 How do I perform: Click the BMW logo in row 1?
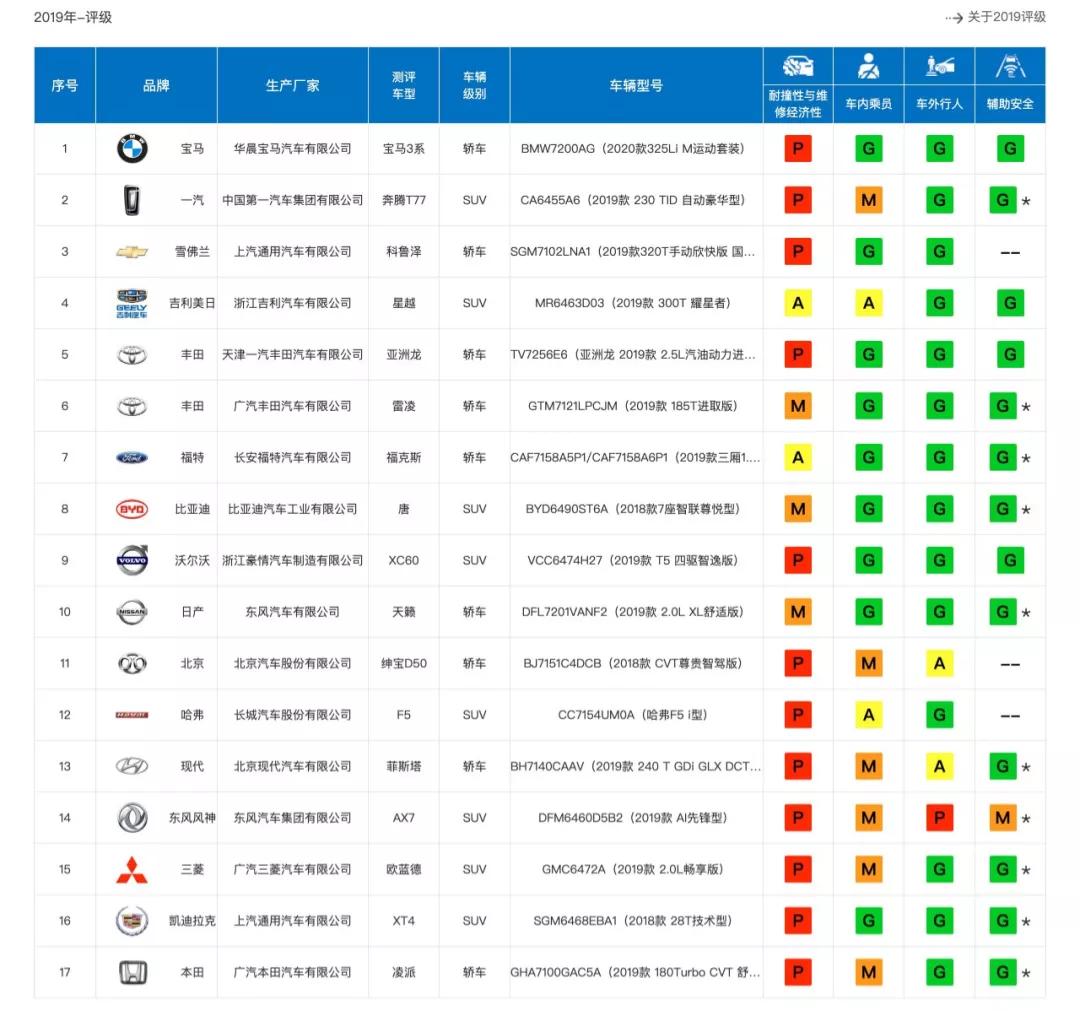[x=132, y=149]
